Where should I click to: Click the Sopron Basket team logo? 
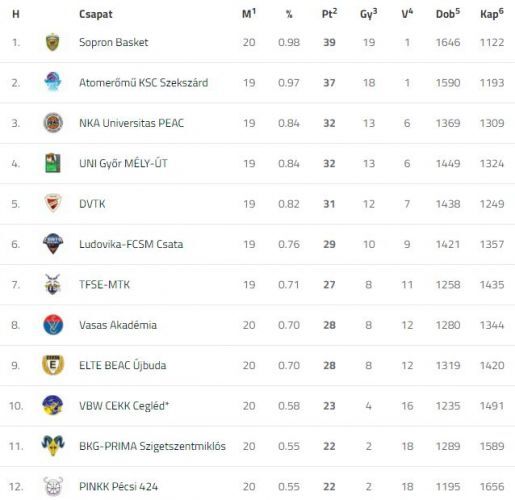click(x=52, y=42)
